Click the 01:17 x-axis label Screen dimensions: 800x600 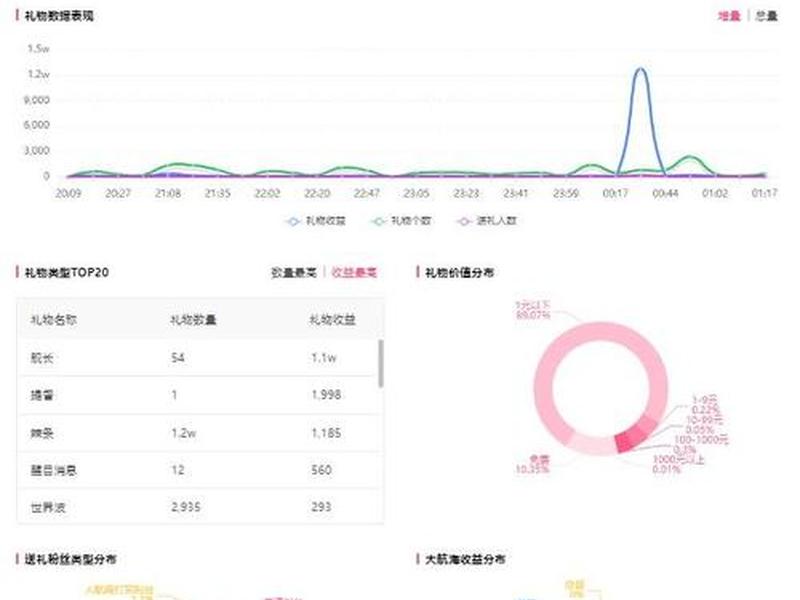click(764, 193)
